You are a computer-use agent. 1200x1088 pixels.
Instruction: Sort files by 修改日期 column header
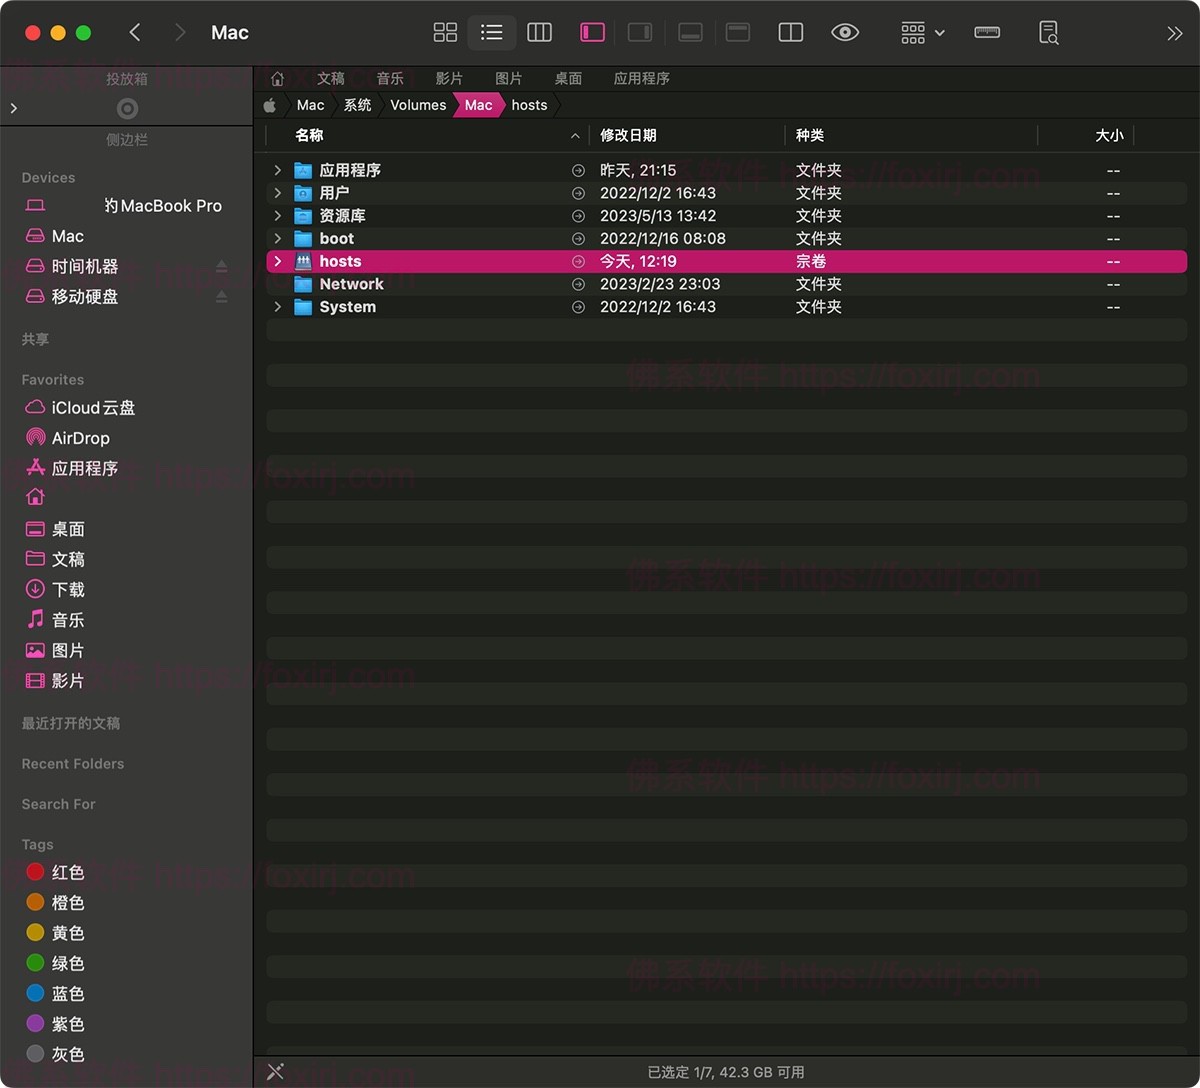[x=628, y=135]
